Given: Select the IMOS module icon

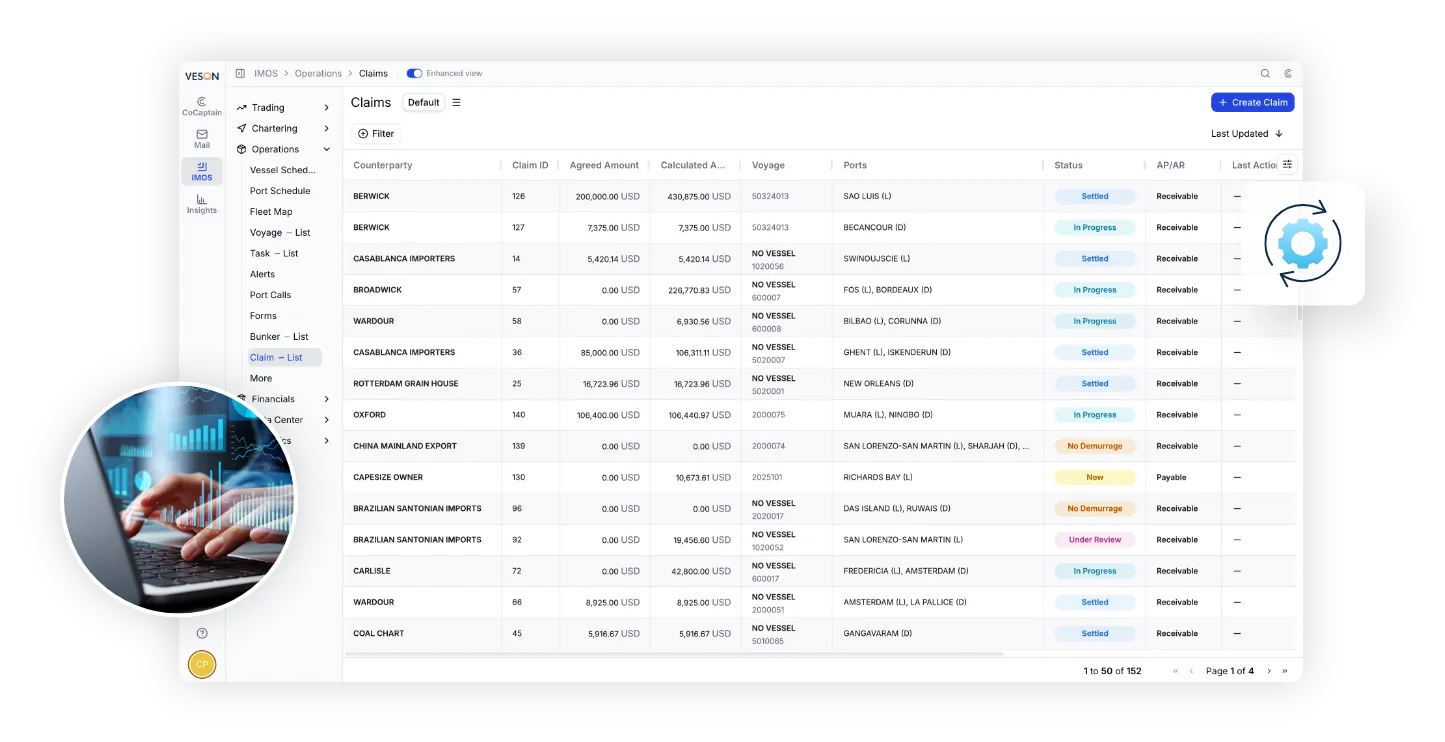Looking at the screenshot, I should [x=202, y=171].
